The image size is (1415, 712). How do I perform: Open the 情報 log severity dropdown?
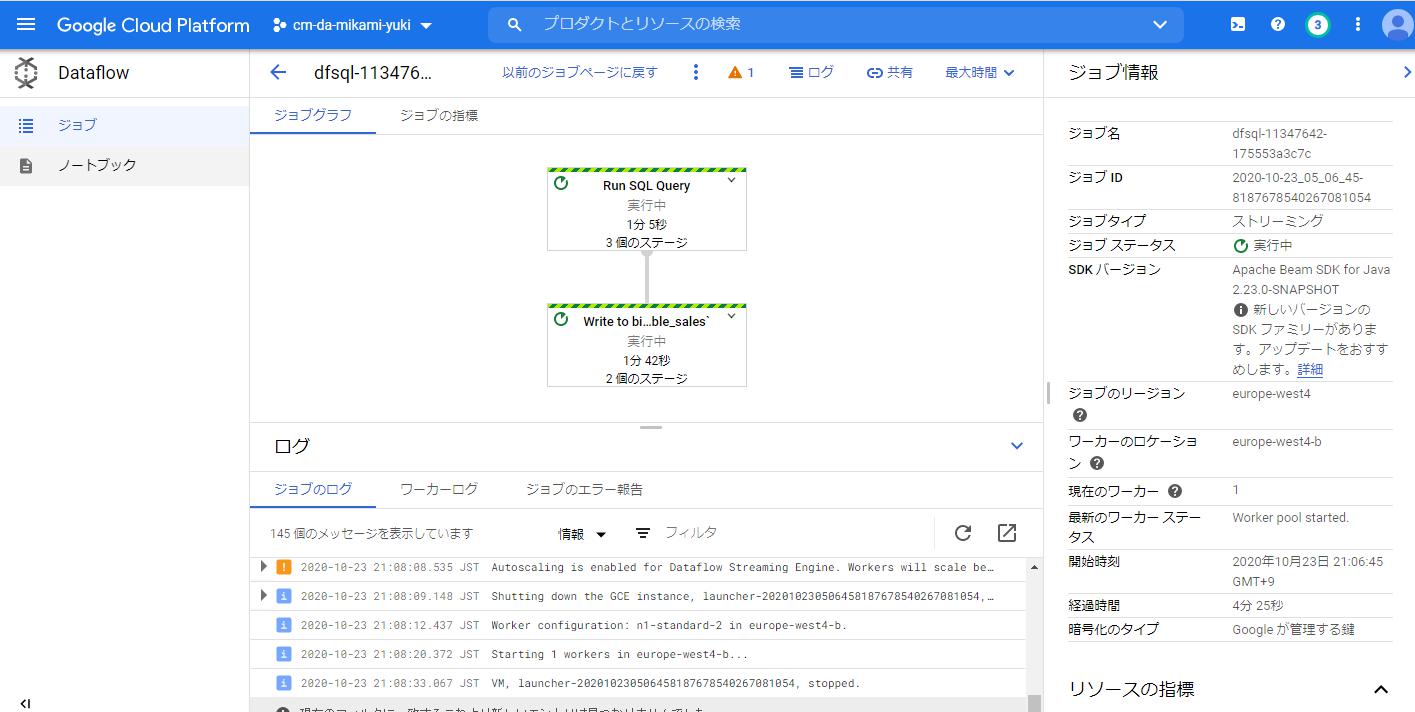(580, 533)
